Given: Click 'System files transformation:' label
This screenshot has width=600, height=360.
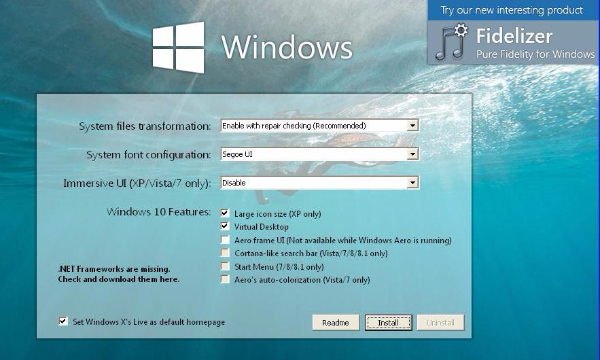Looking at the screenshot, I should tap(145, 126).
